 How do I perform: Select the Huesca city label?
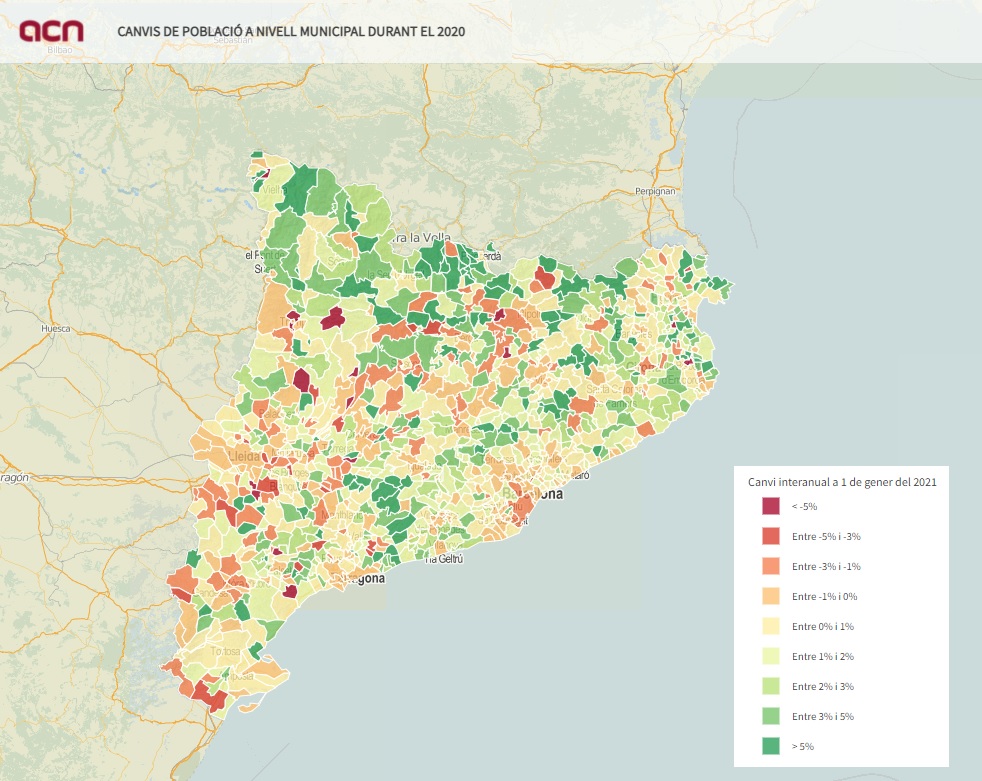(55, 328)
